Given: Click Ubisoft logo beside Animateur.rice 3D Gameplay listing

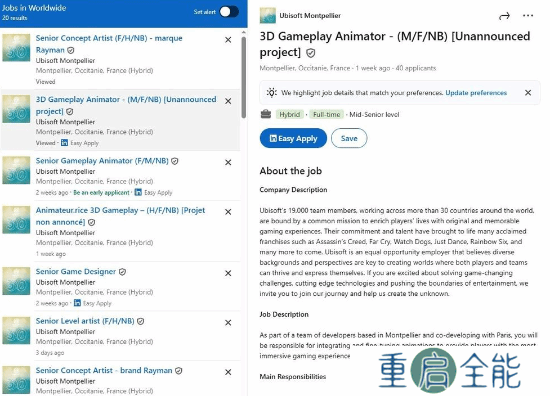Looking at the screenshot, I should coord(16,220).
